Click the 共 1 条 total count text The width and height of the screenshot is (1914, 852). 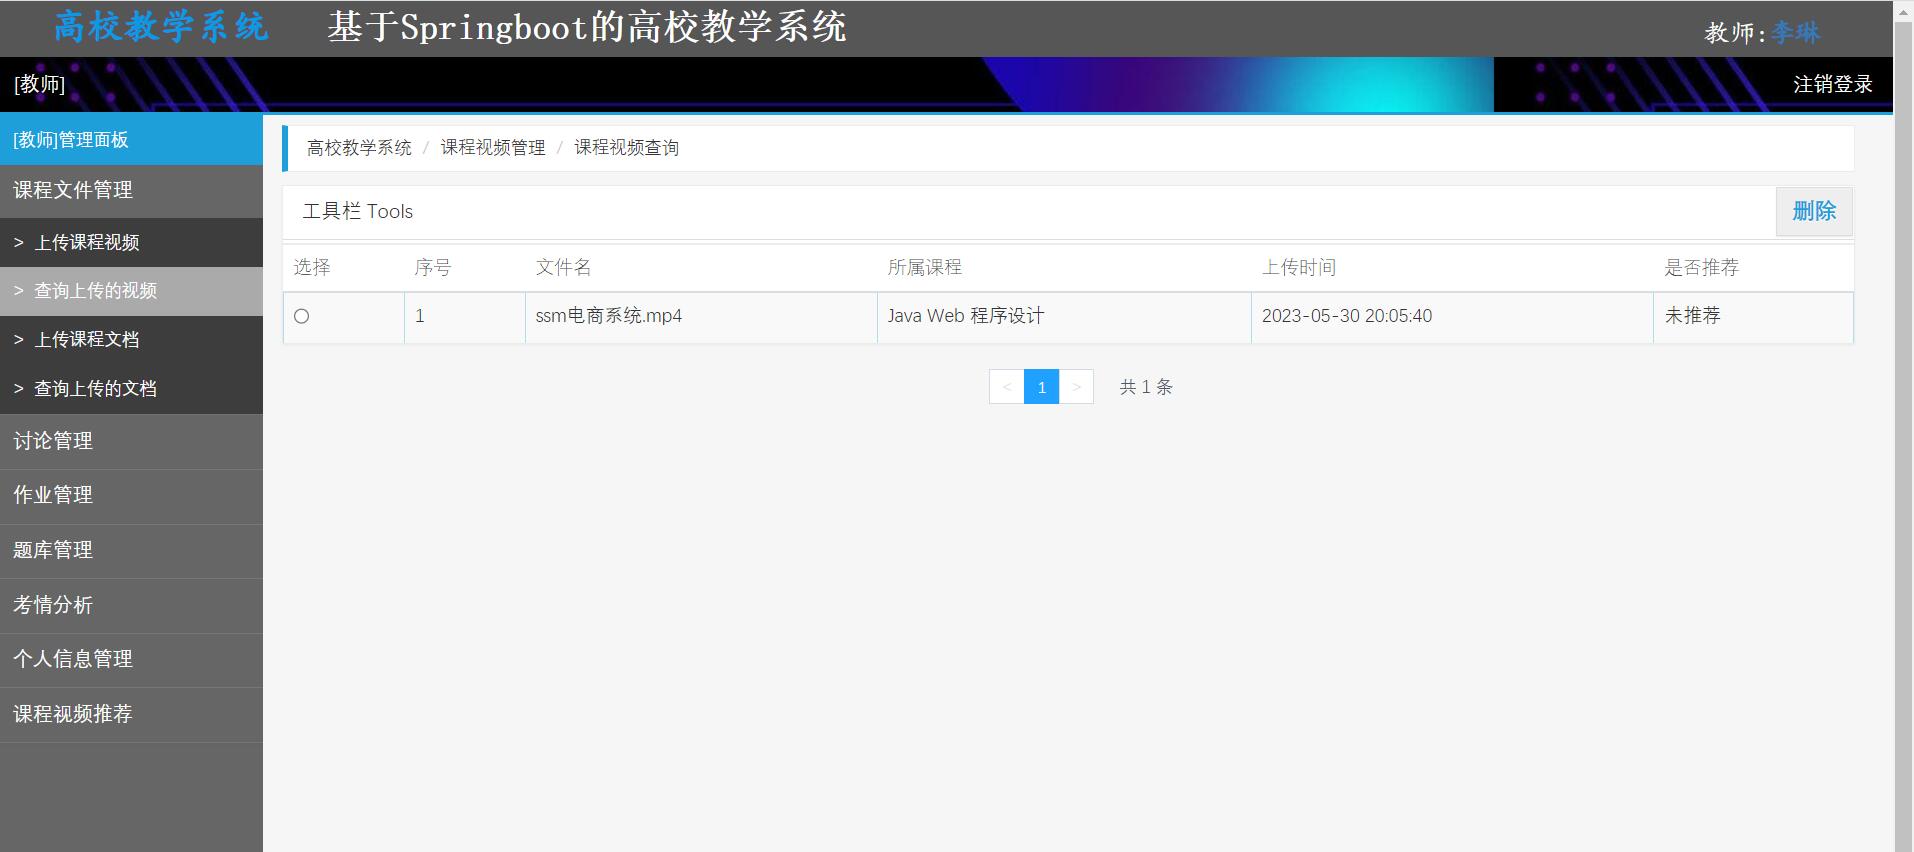pyautogui.click(x=1146, y=387)
